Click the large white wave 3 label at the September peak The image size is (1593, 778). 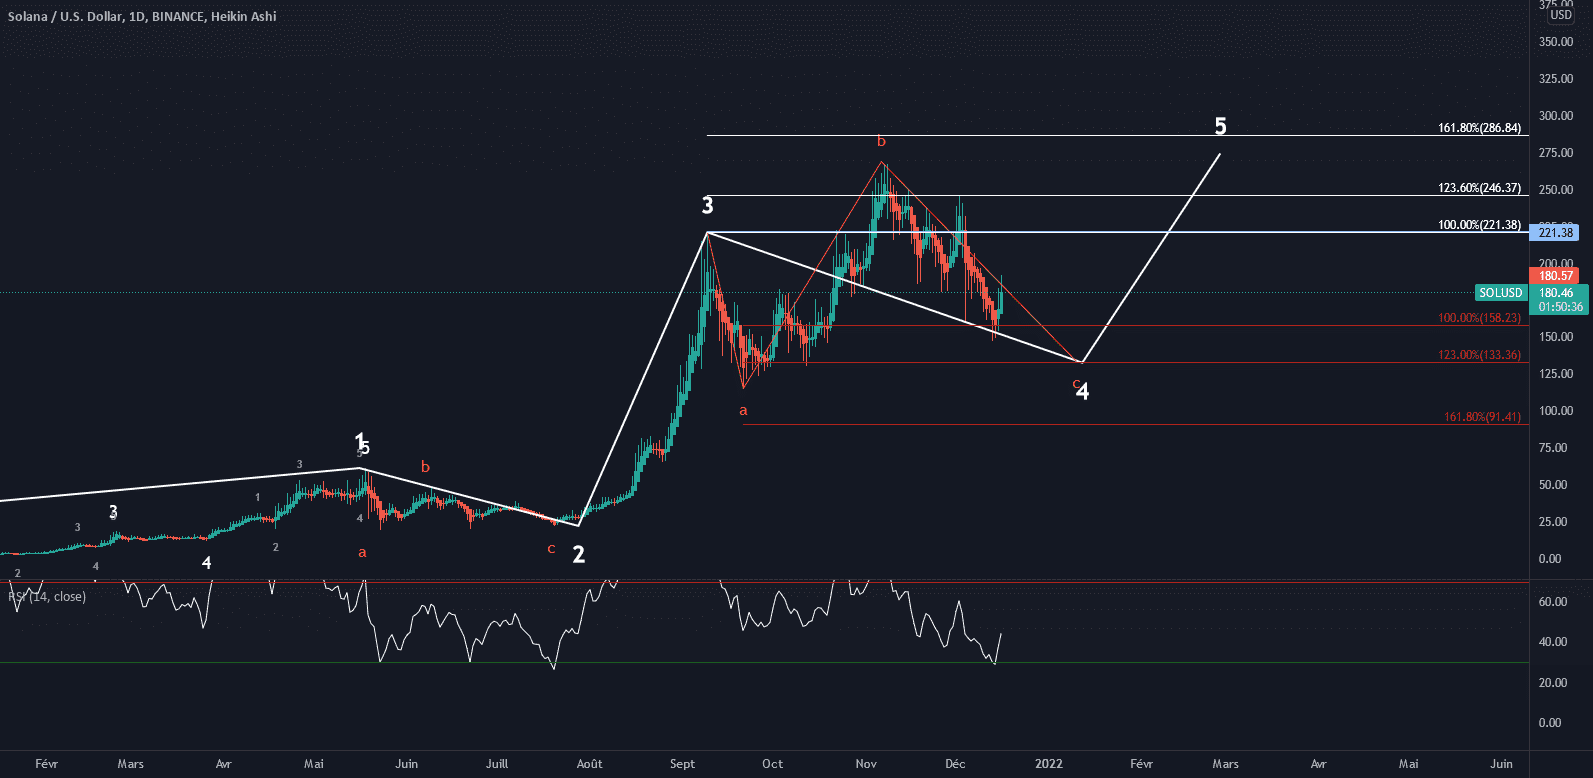point(707,206)
